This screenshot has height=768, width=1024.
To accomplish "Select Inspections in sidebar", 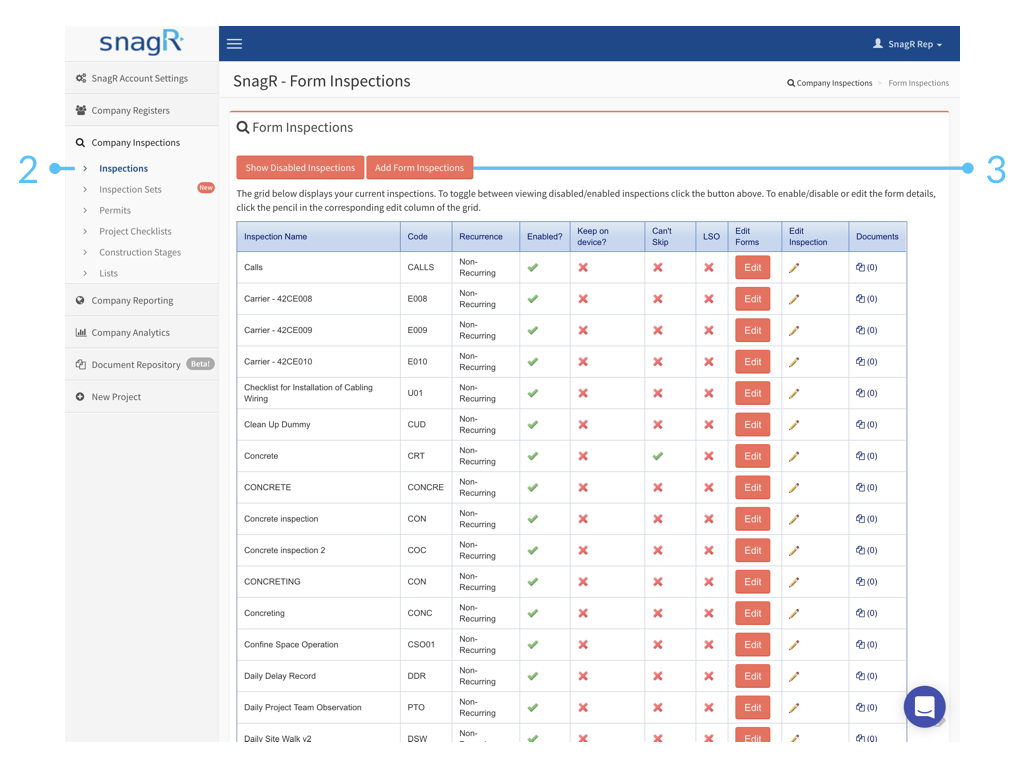I will tap(123, 168).
